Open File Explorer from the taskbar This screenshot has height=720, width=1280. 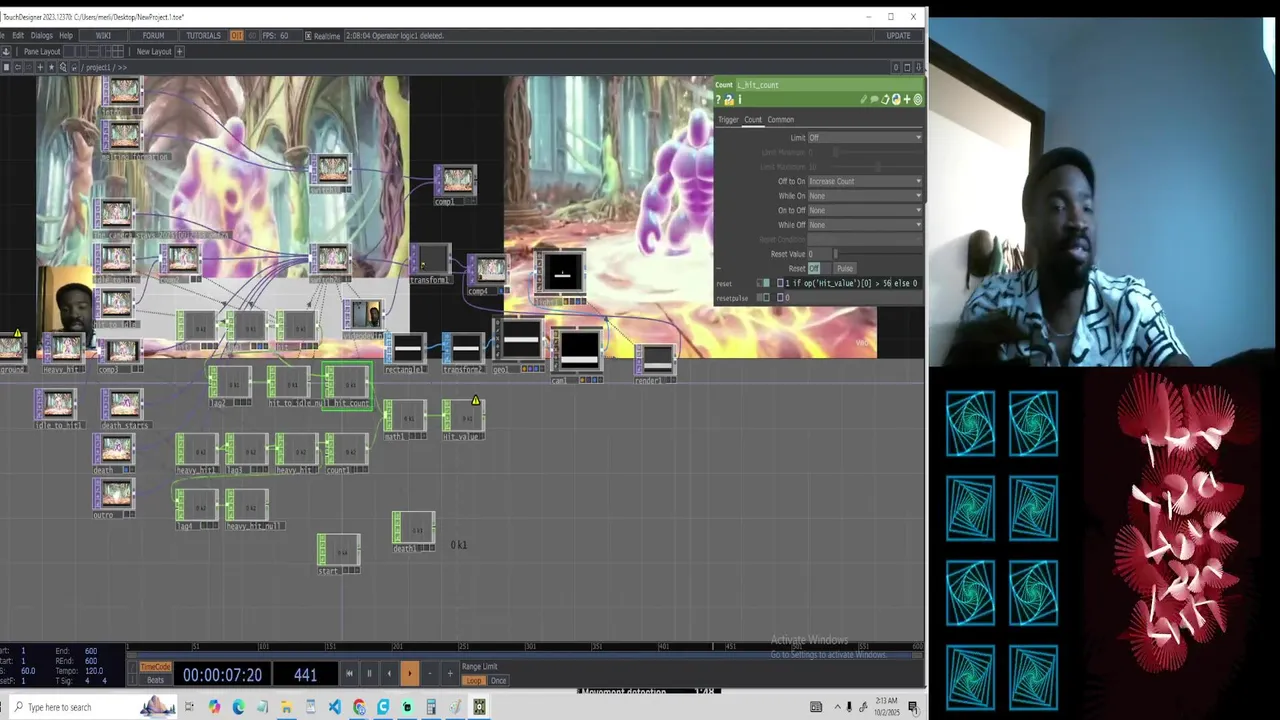point(286,707)
